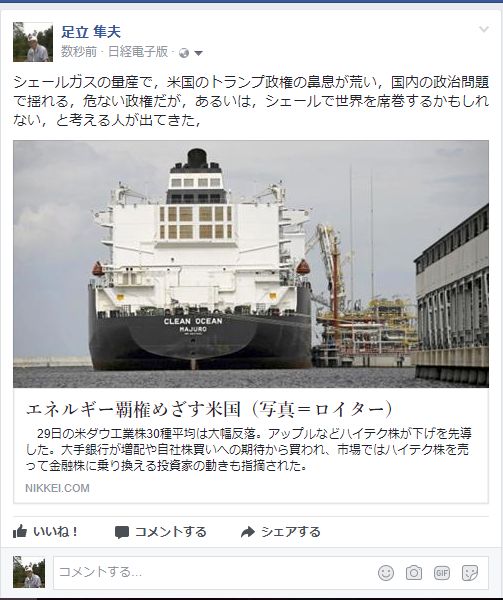Click the シェアする share arrow icon
This screenshot has width=503, height=600.
[248, 532]
